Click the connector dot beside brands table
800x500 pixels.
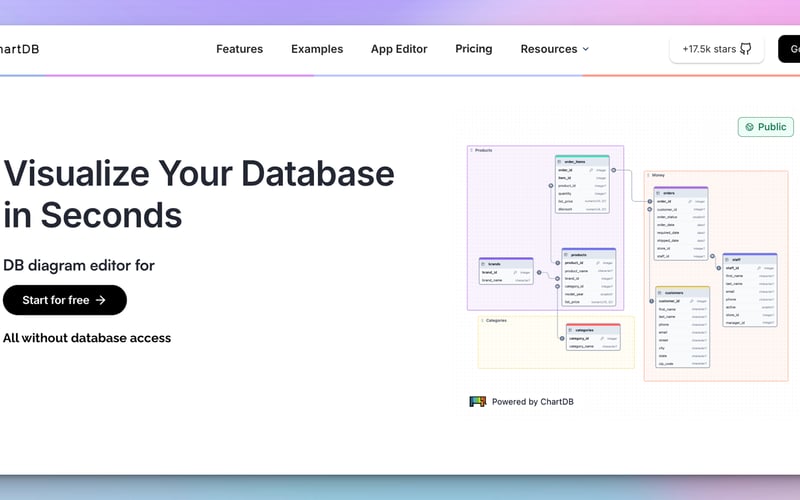tap(539, 272)
